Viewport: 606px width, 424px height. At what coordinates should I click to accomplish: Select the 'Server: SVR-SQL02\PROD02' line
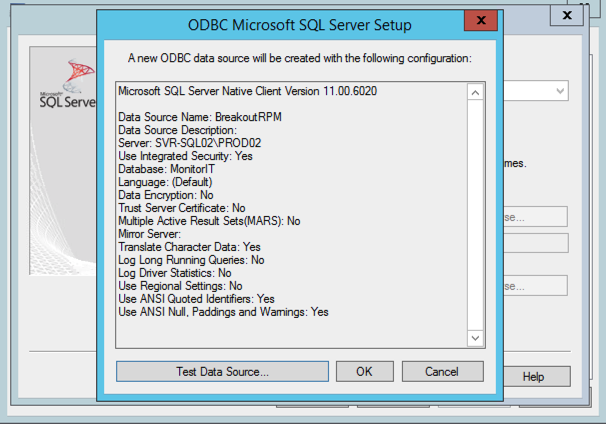189,143
